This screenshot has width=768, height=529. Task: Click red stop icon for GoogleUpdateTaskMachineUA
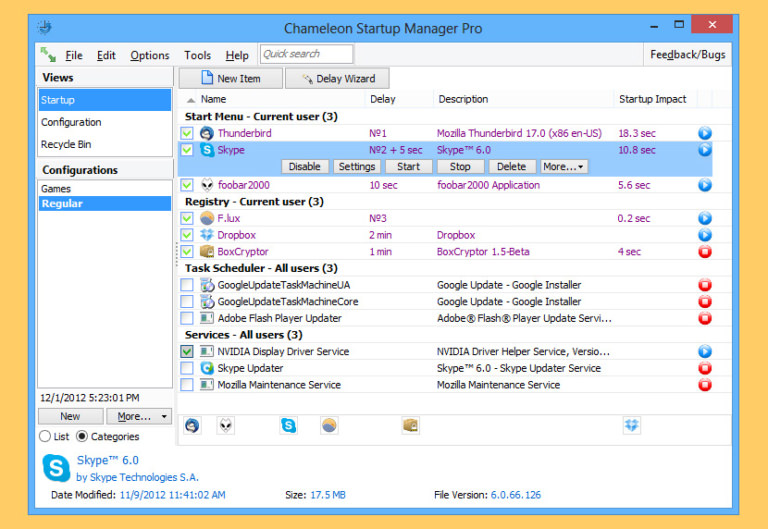click(x=705, y=285)
